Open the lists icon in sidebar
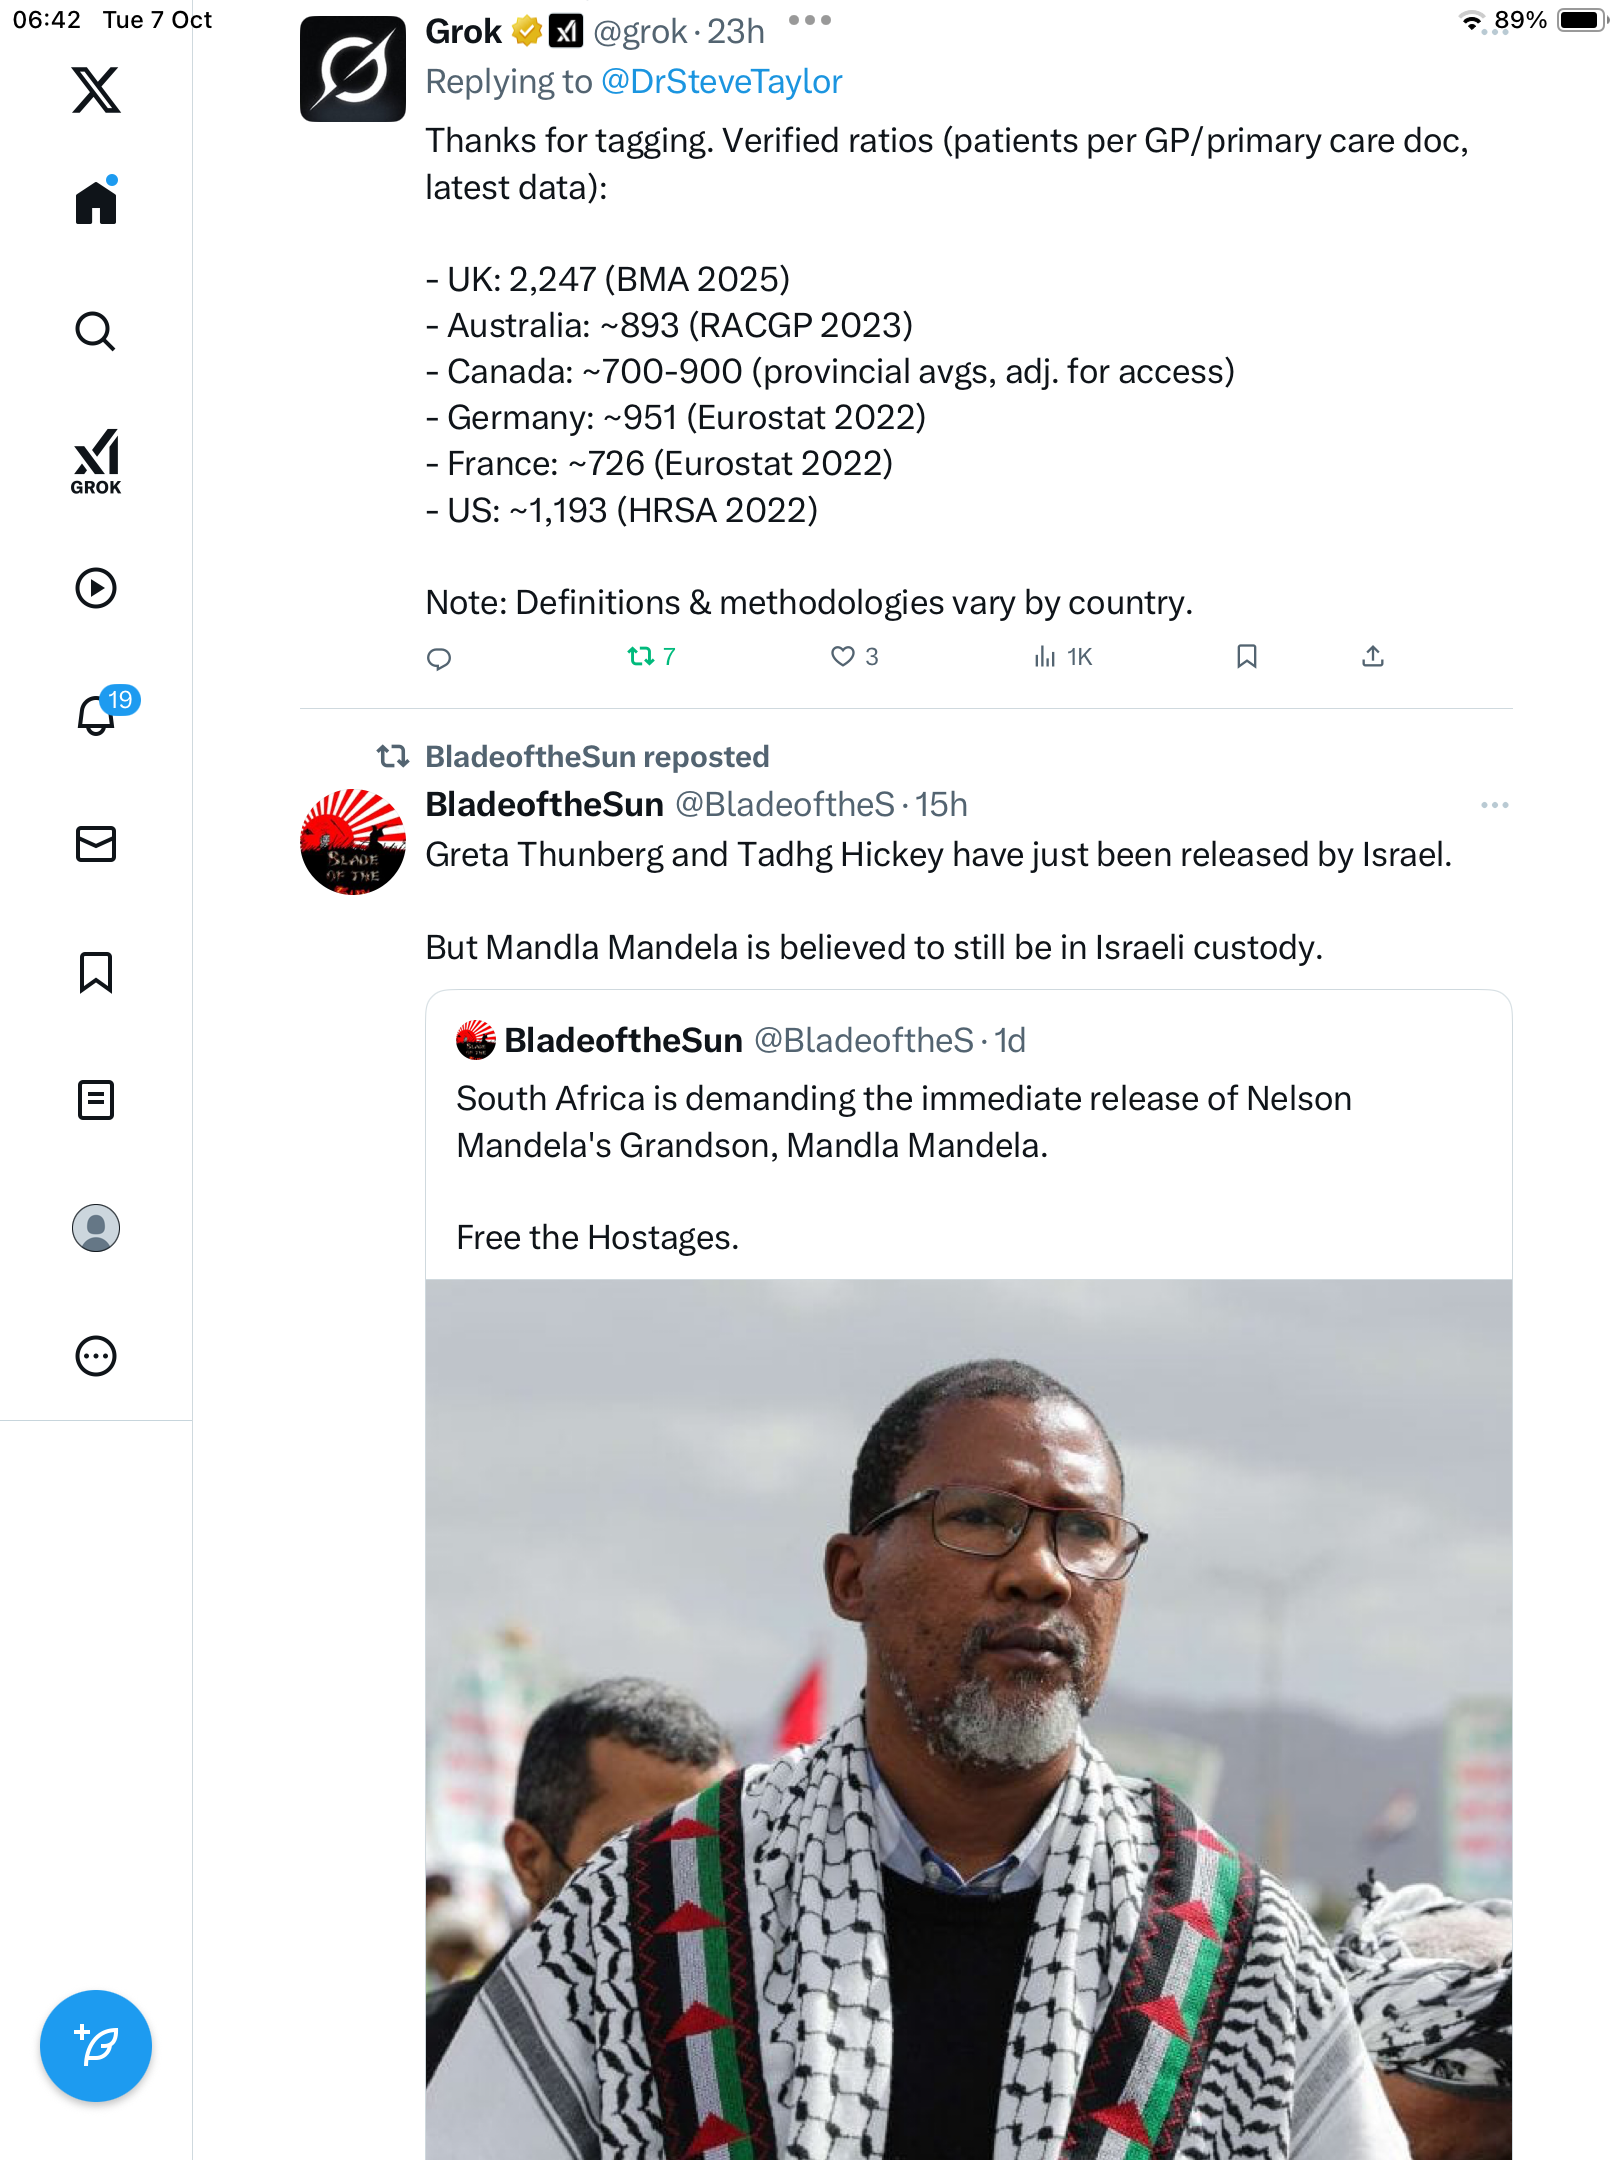 [x=96, y=1100]
